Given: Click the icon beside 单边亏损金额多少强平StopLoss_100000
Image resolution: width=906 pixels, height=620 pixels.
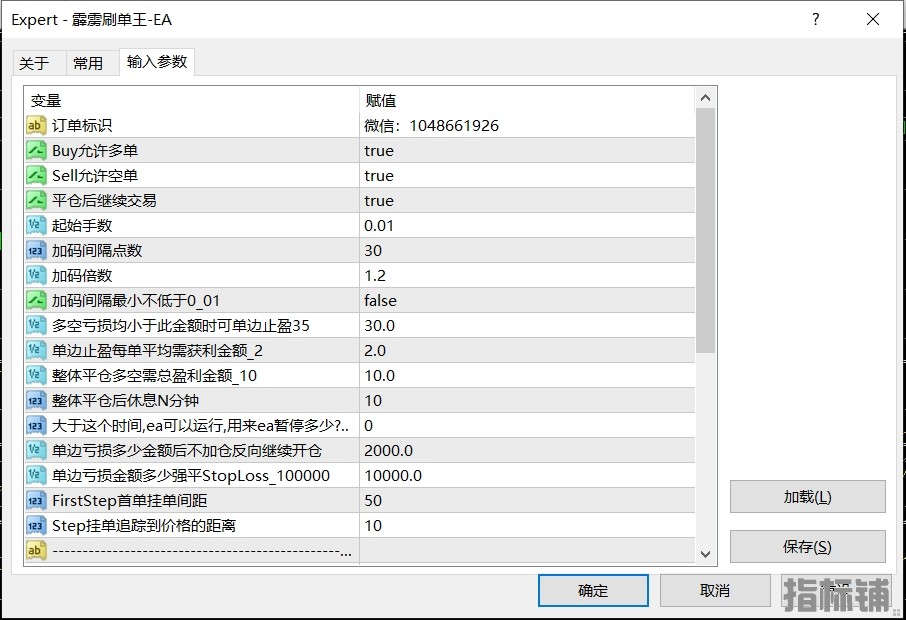Looking at the screenshot, I should (x=36, y=476).
